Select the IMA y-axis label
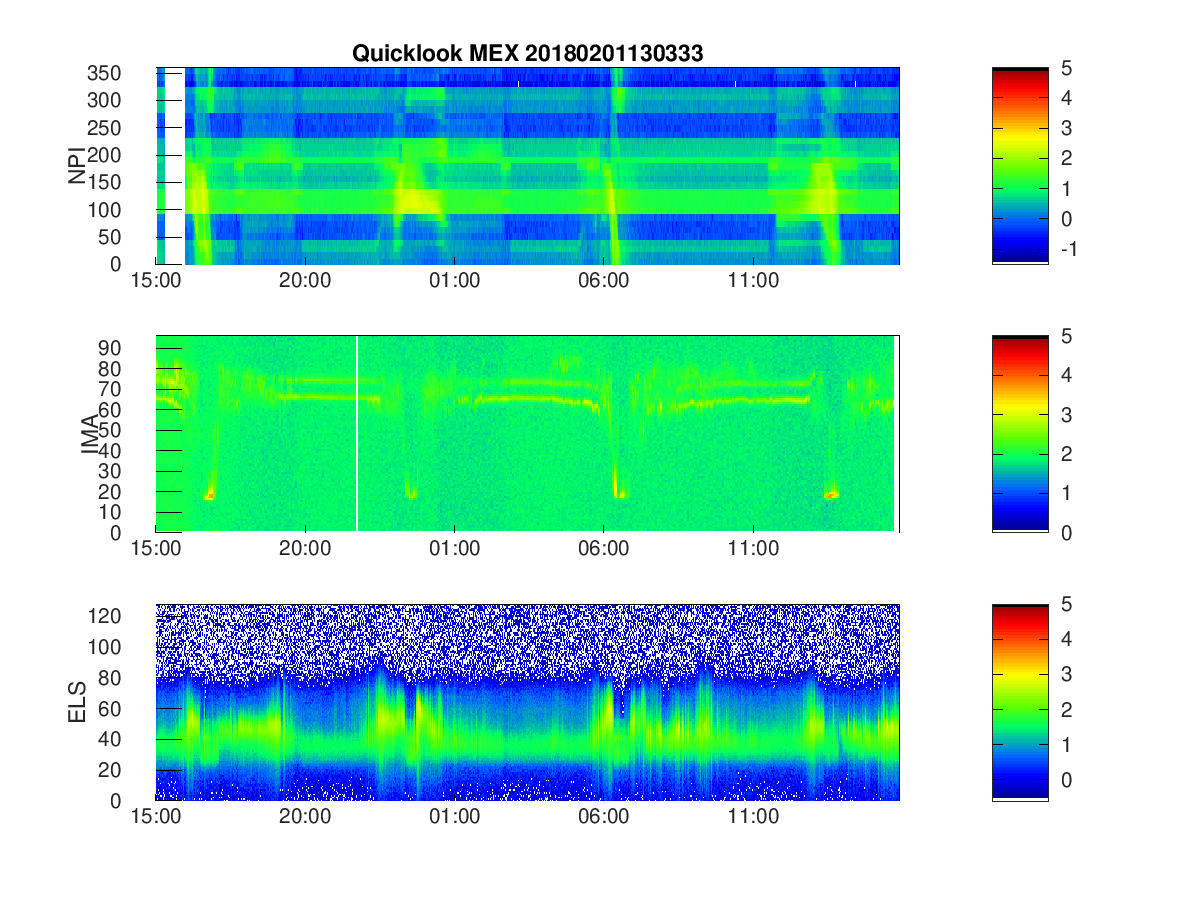1200x900 pixels. click(90, 434)
